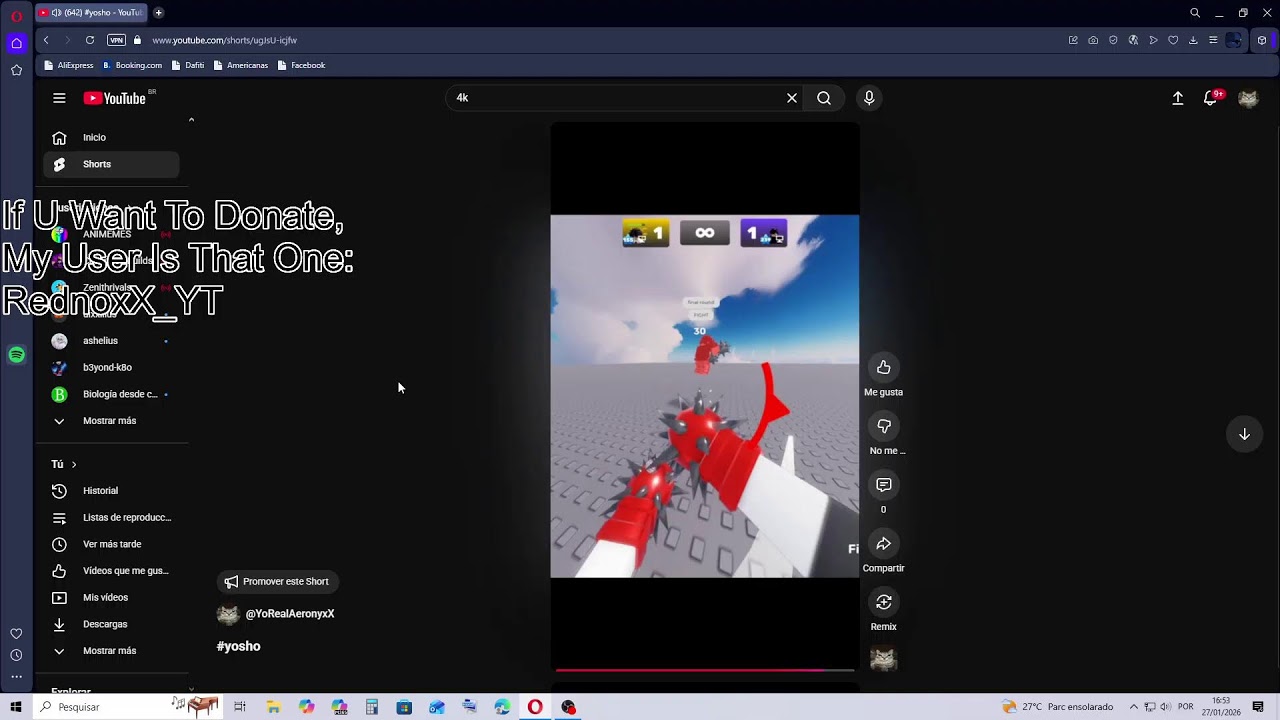Image resolution: width=1280 pixels, height=720 pixels.
Task: Open Calculator from the taskbar
Action: 371,707
